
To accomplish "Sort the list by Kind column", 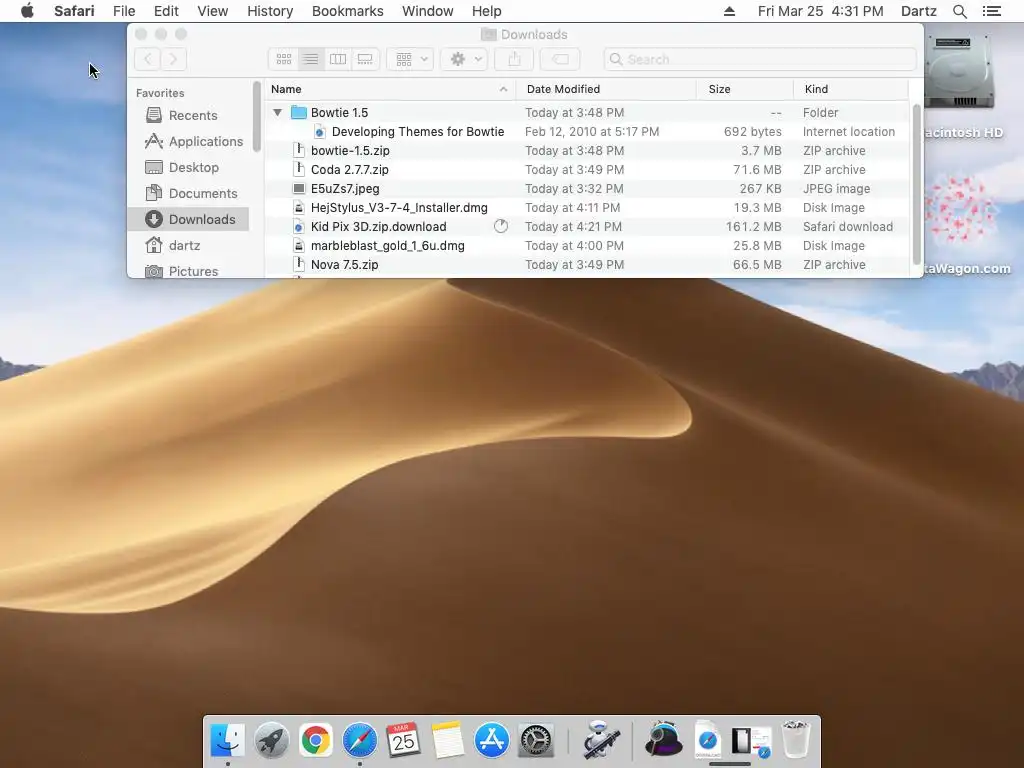I will pos(850,89).
